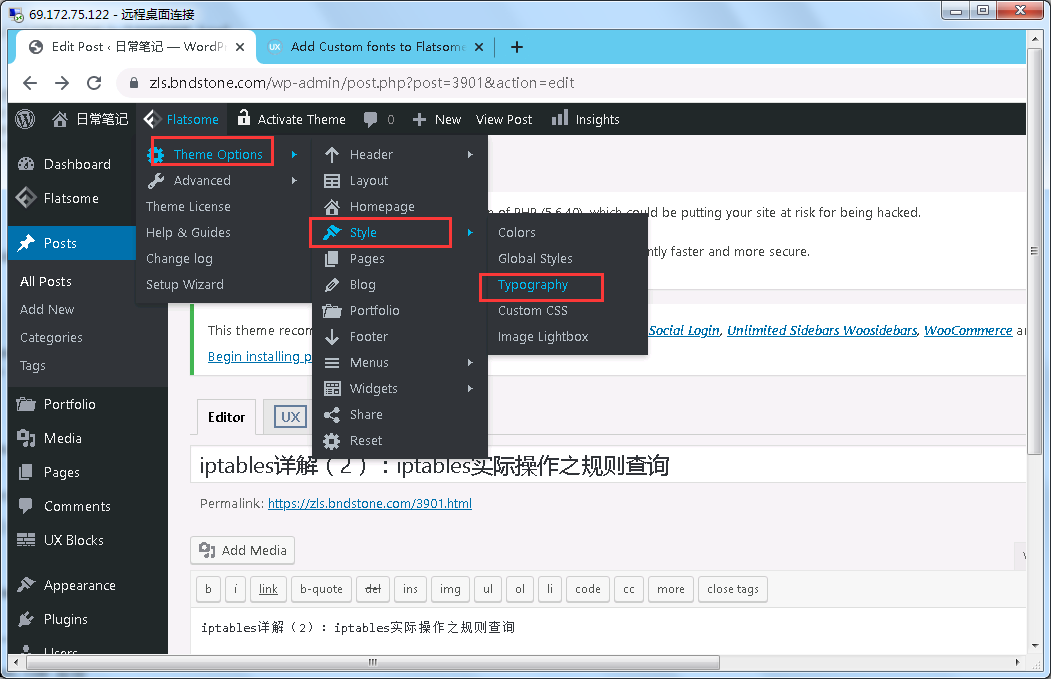Open a new browser tab
Viewport: 1051px width, 679px height.
[517, 47]
